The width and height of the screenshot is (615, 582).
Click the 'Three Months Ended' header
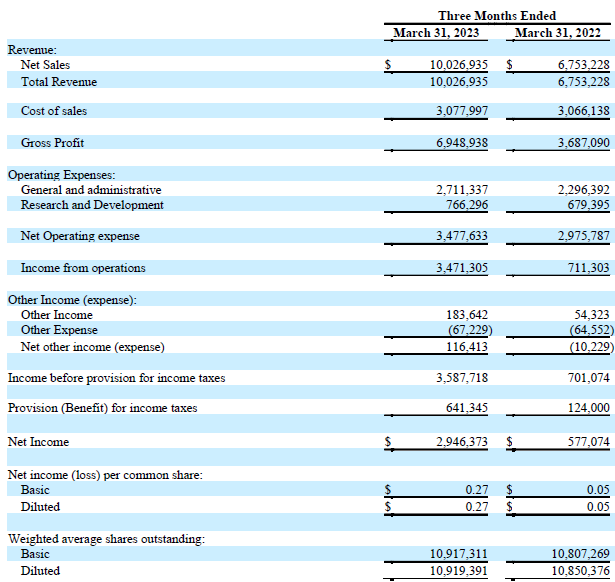[497, 16]
